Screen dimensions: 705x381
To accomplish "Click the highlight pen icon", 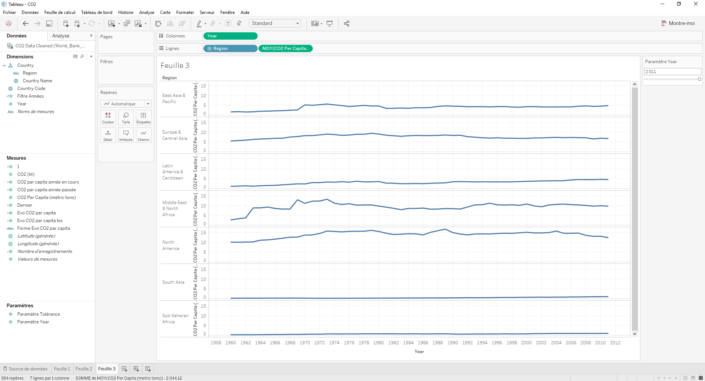I will click(x=199, y=23).
